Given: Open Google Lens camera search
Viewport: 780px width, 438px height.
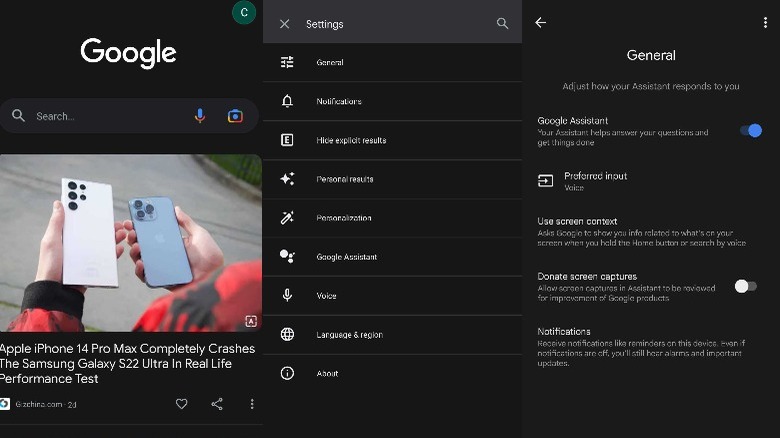Looking at the screenshot, I should [235, 116].
